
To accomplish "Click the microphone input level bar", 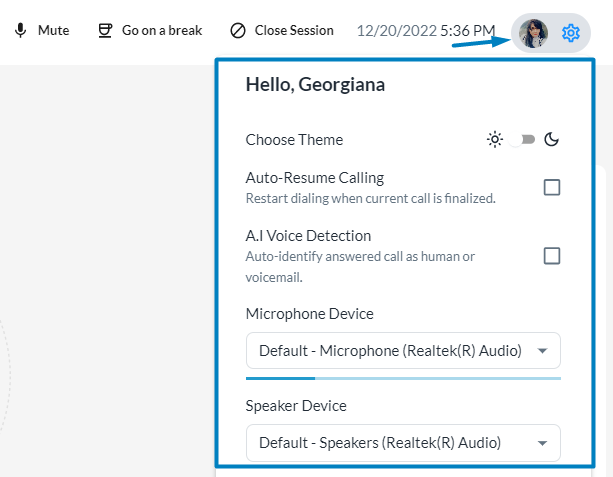I will point(403,379).
